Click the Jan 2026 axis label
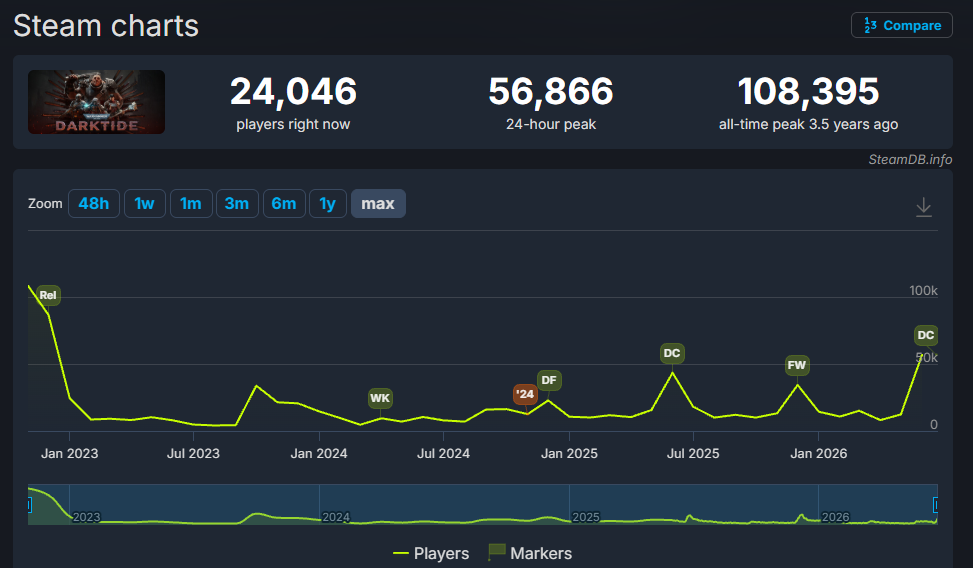The width and height of the screenshot is (973, 568). click(x=818, y=454)
